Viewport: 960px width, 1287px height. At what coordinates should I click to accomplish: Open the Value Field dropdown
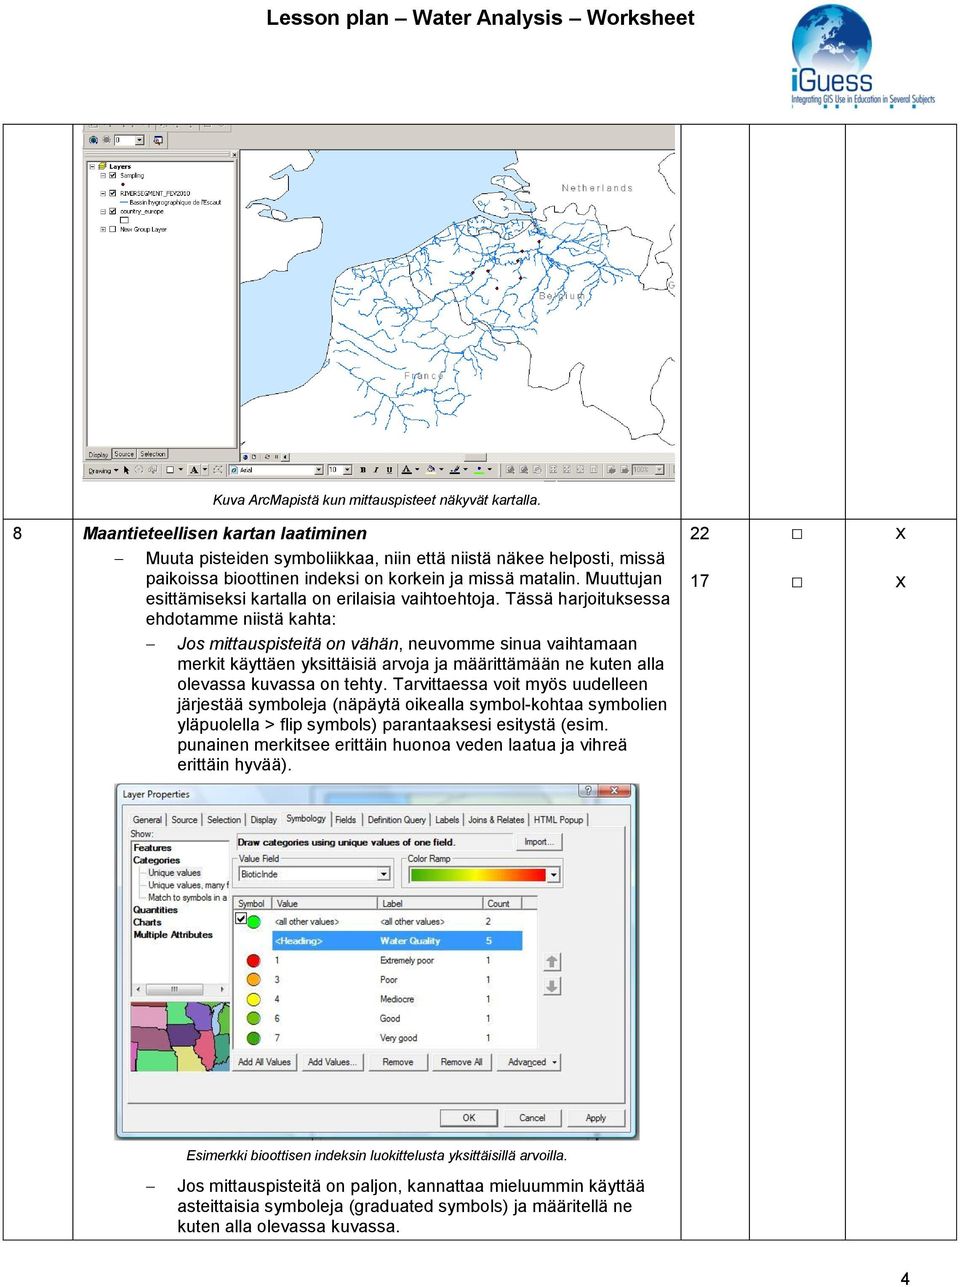383,874
